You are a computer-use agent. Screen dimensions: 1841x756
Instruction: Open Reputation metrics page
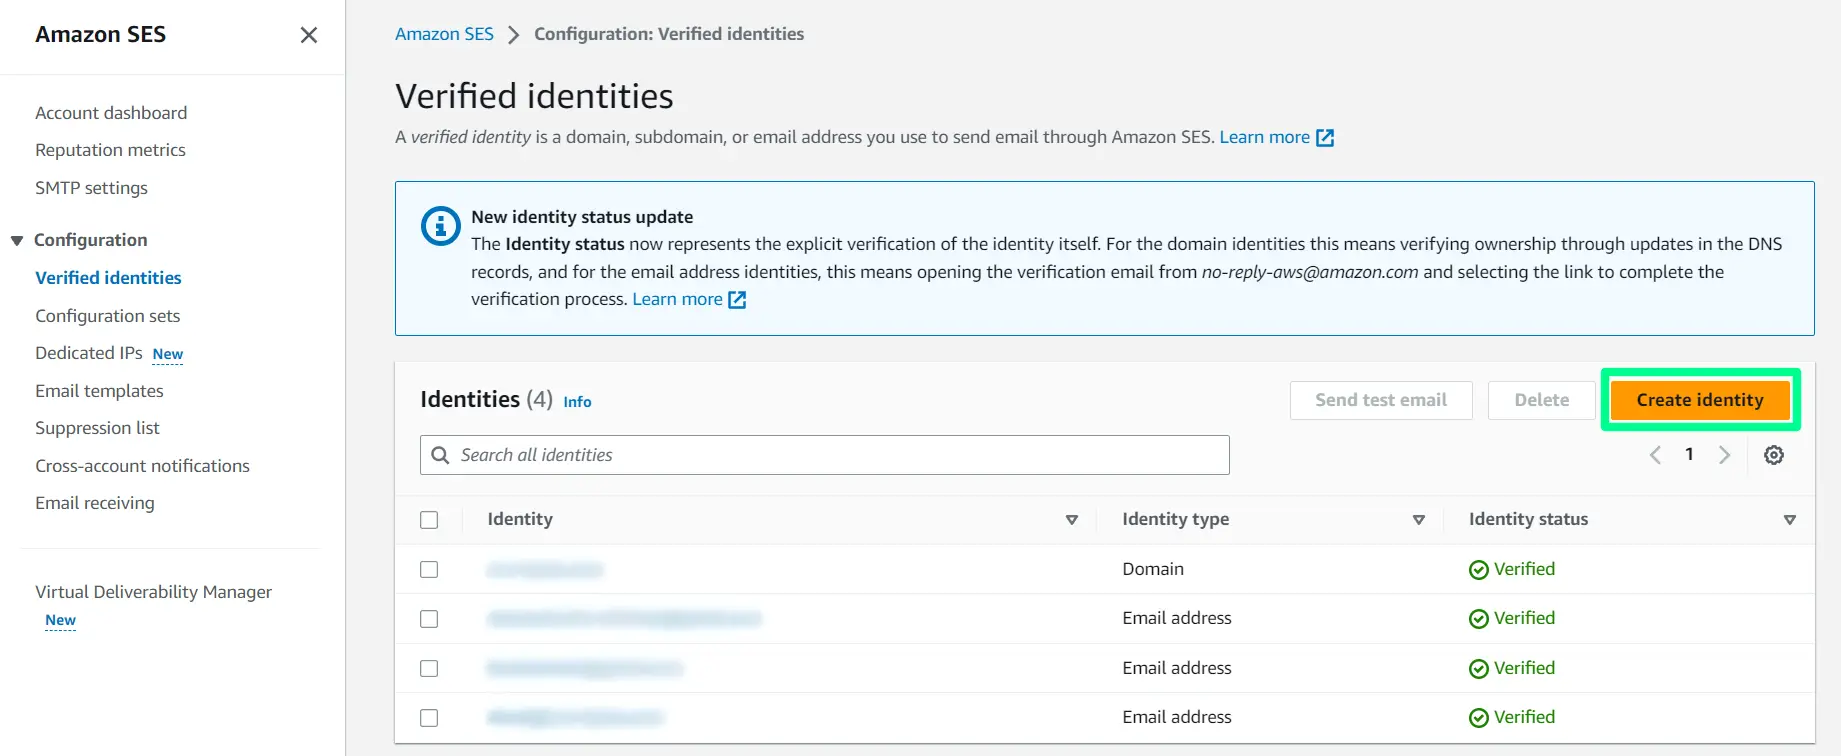(x=110, y=150)
